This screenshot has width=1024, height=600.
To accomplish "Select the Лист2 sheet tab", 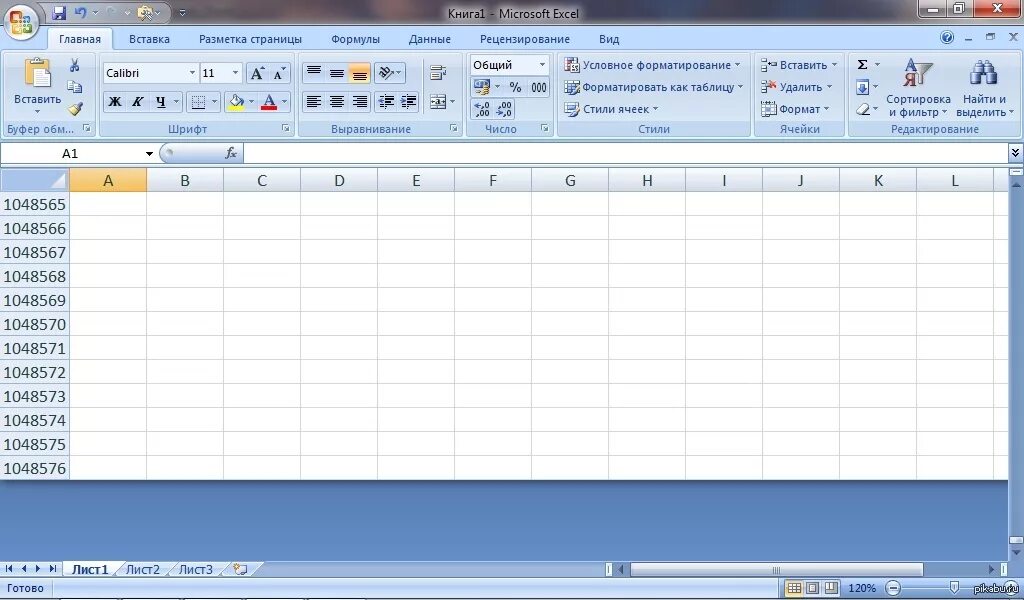I will 142,569.
